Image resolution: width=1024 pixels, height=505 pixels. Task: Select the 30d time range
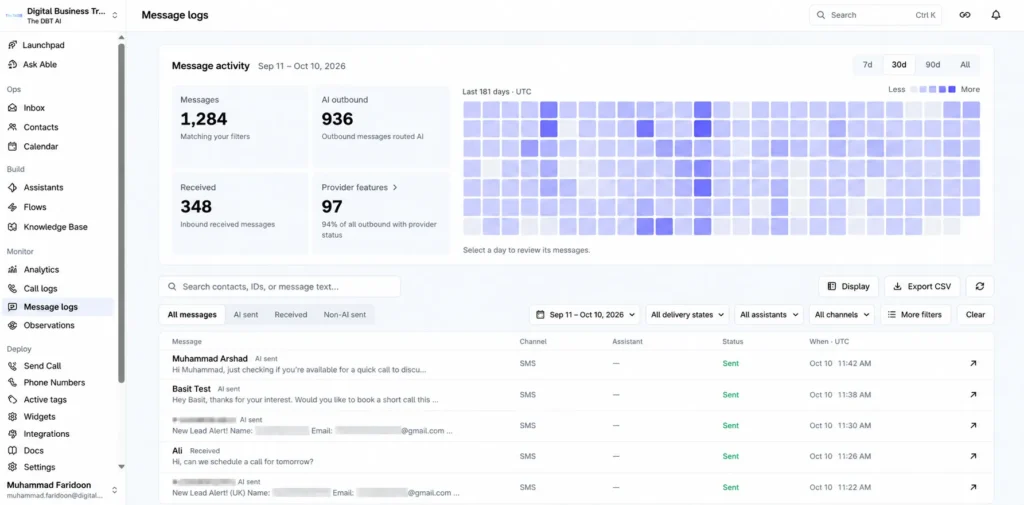(899, 65)
